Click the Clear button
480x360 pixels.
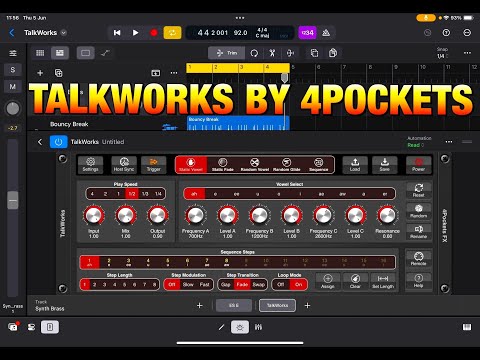pos(355,281)
